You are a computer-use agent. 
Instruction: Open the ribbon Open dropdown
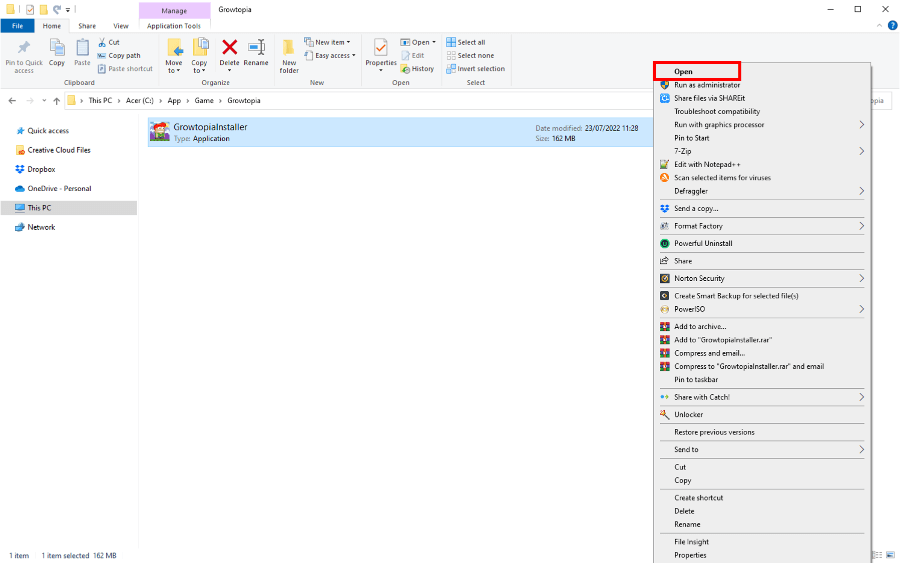click(418, 42)
